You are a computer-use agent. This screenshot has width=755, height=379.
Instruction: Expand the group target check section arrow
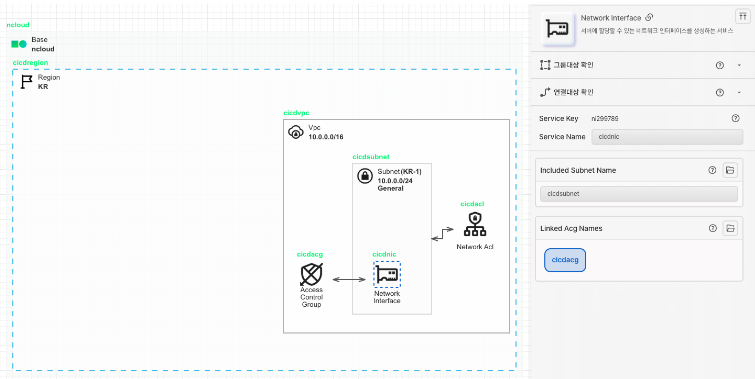coord(739,65)
